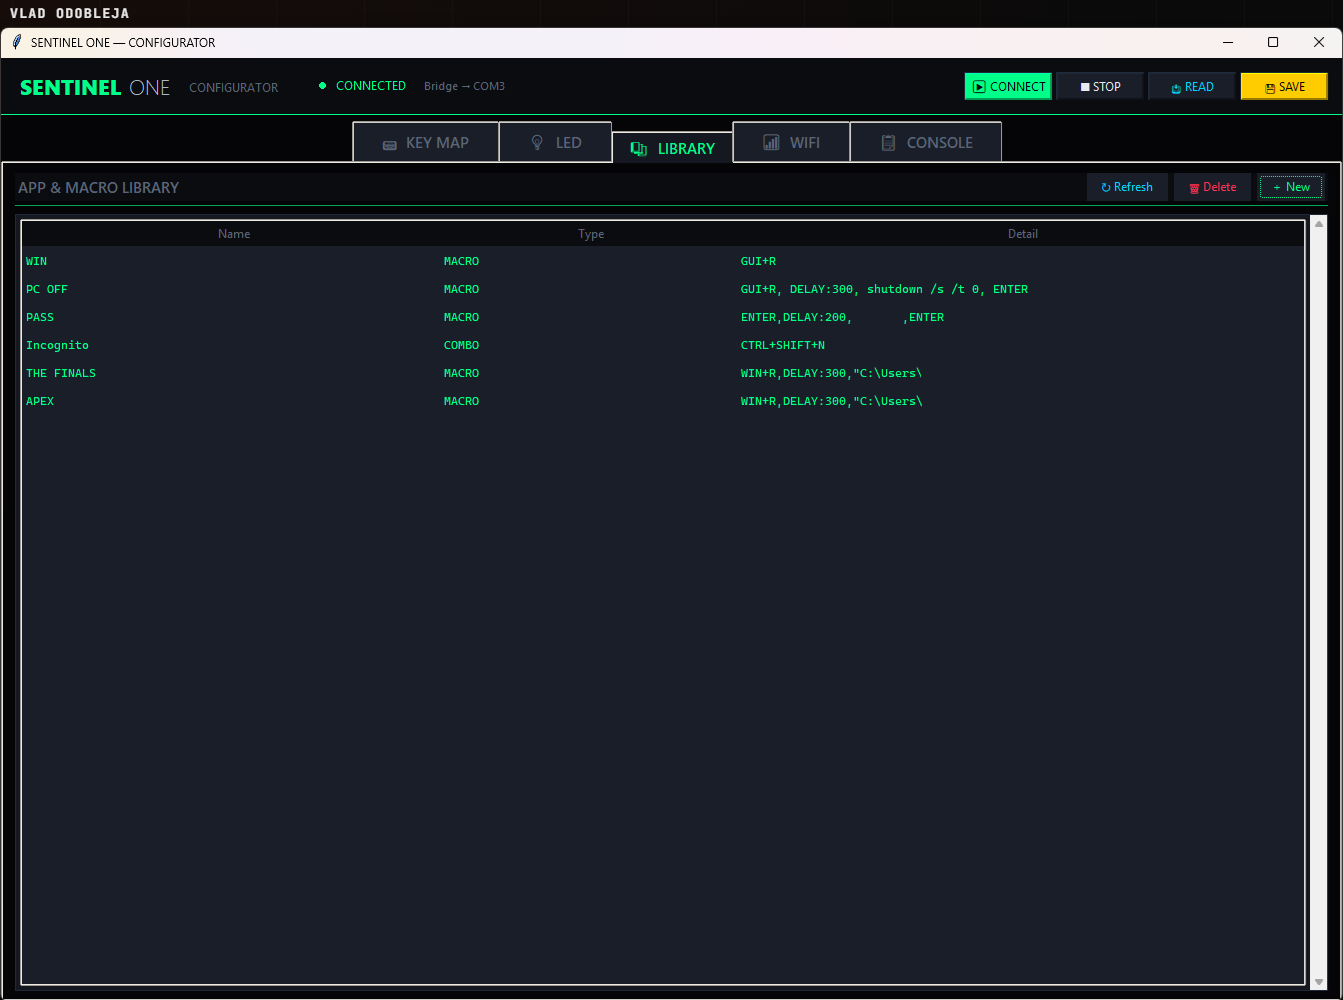Image resolution: width=1343 pixels, height=1000 pixels.
Task: Select the APEX macro row
Action: pyautogui.click(x=663, y=401)
